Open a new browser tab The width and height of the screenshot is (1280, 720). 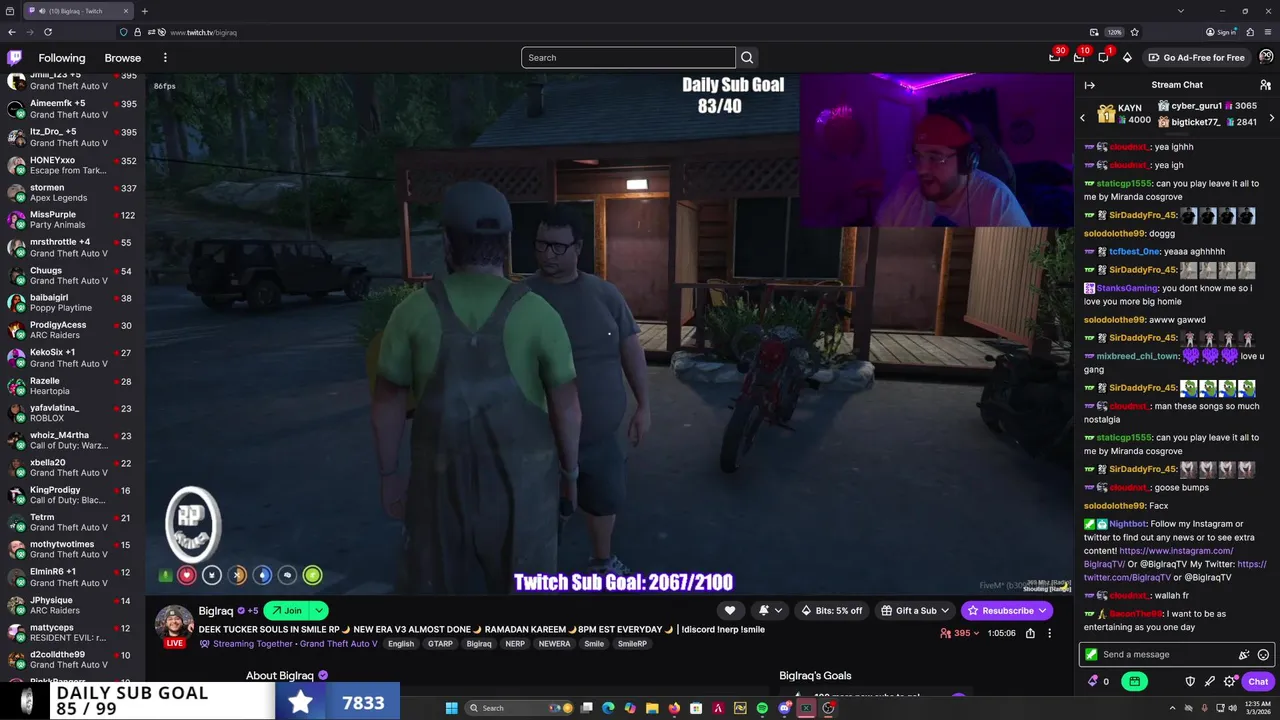point(144,11)
